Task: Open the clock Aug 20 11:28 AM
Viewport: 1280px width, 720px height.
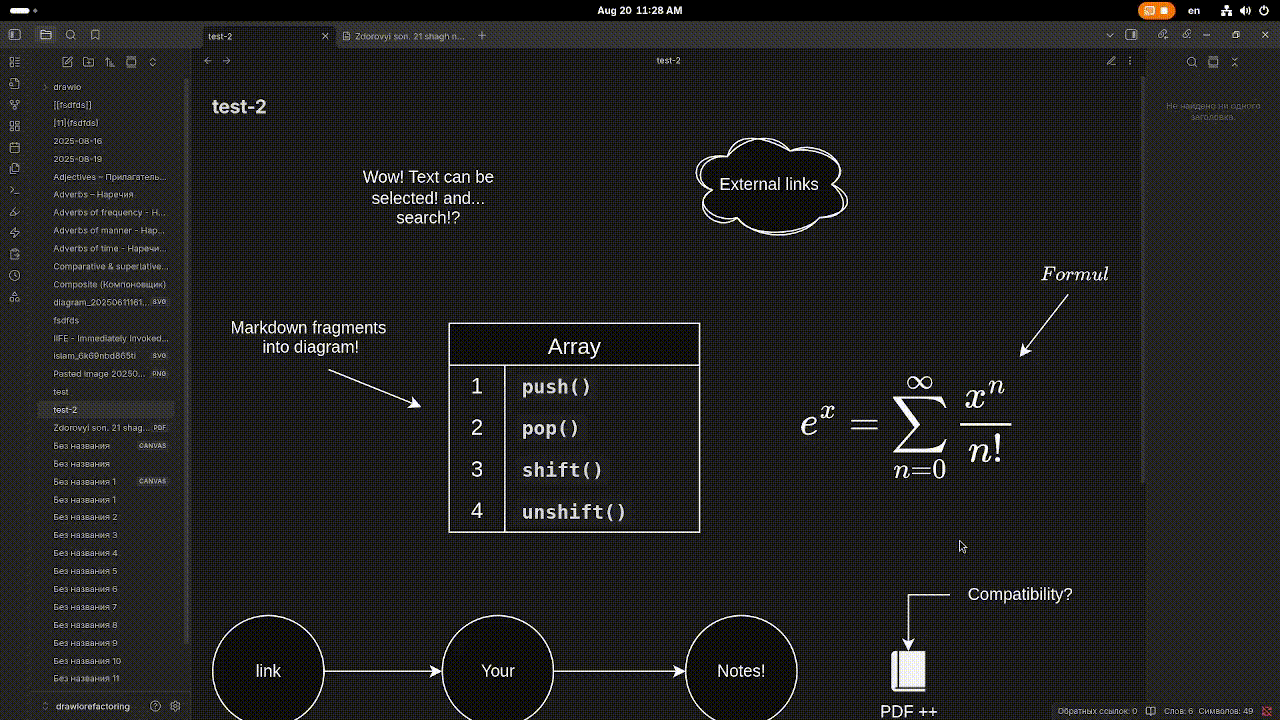Action: tap(640, 10)
